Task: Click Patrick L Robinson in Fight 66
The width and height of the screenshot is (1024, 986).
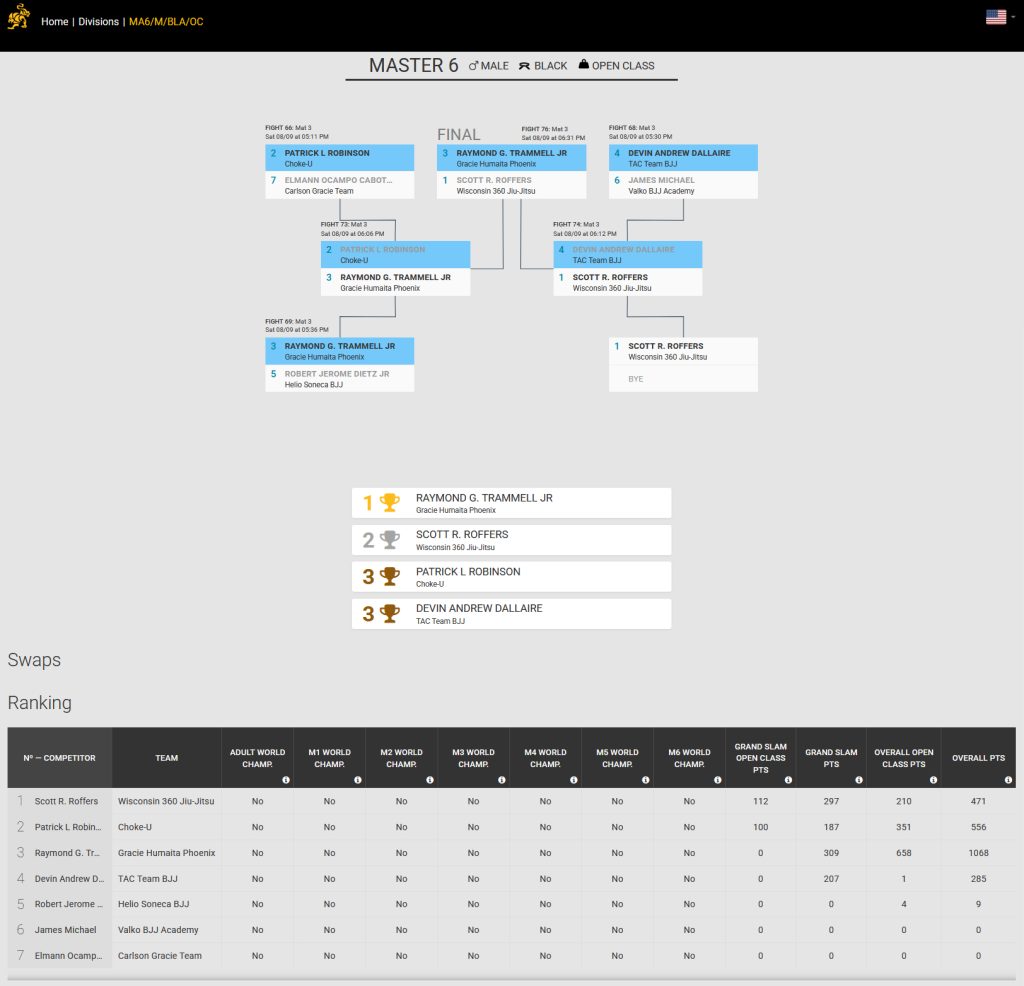Action: (x=340, y=158)
